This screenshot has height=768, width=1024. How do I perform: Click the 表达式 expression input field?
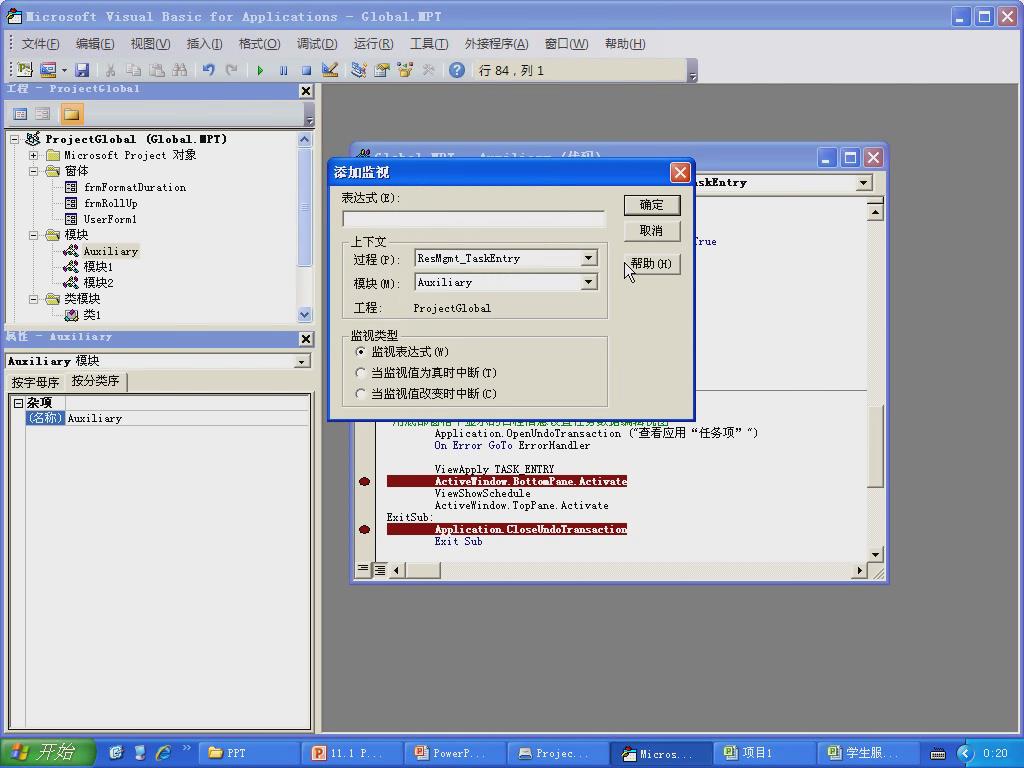tap(473, 219)
